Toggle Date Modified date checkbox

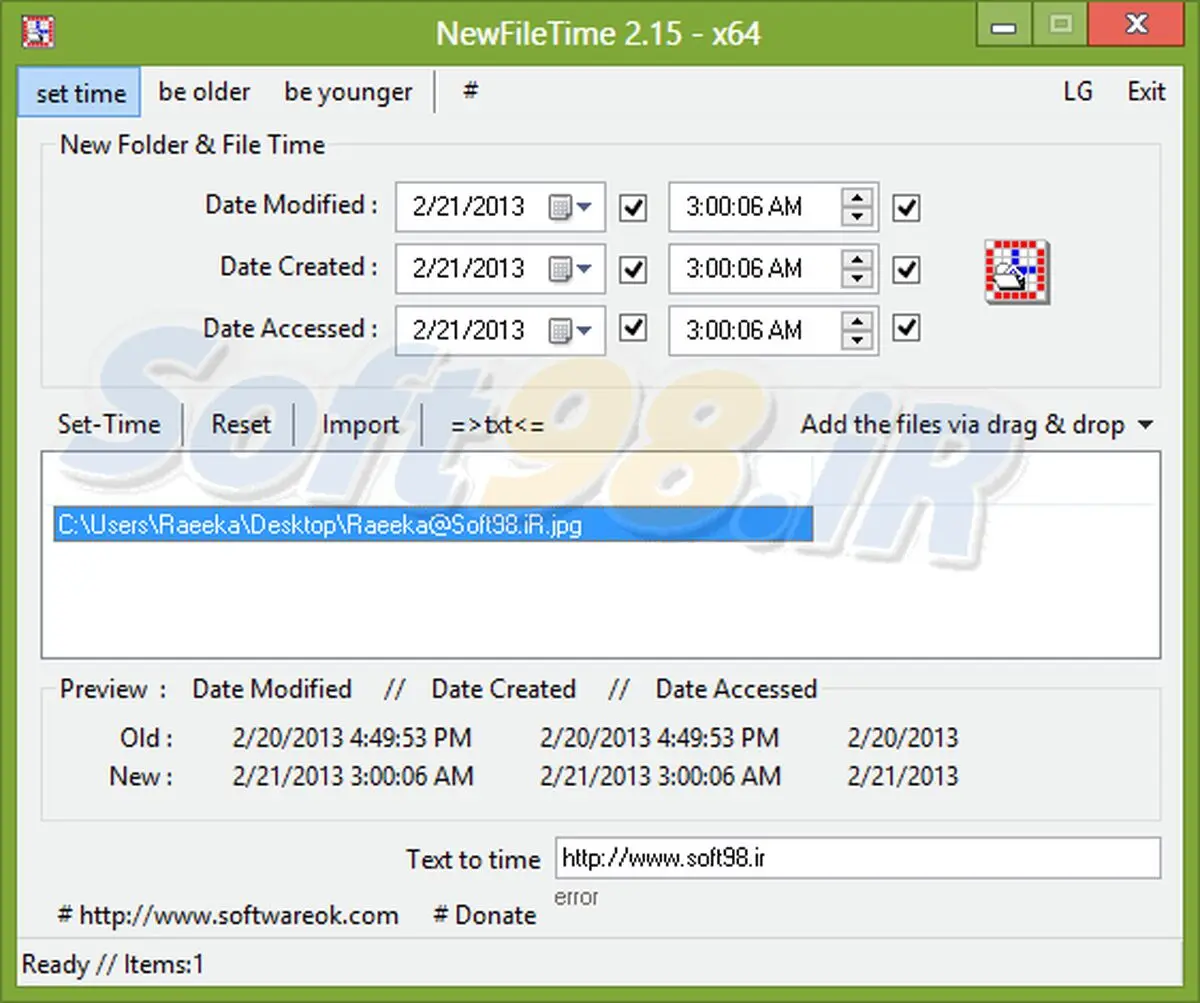pos(634,208)
